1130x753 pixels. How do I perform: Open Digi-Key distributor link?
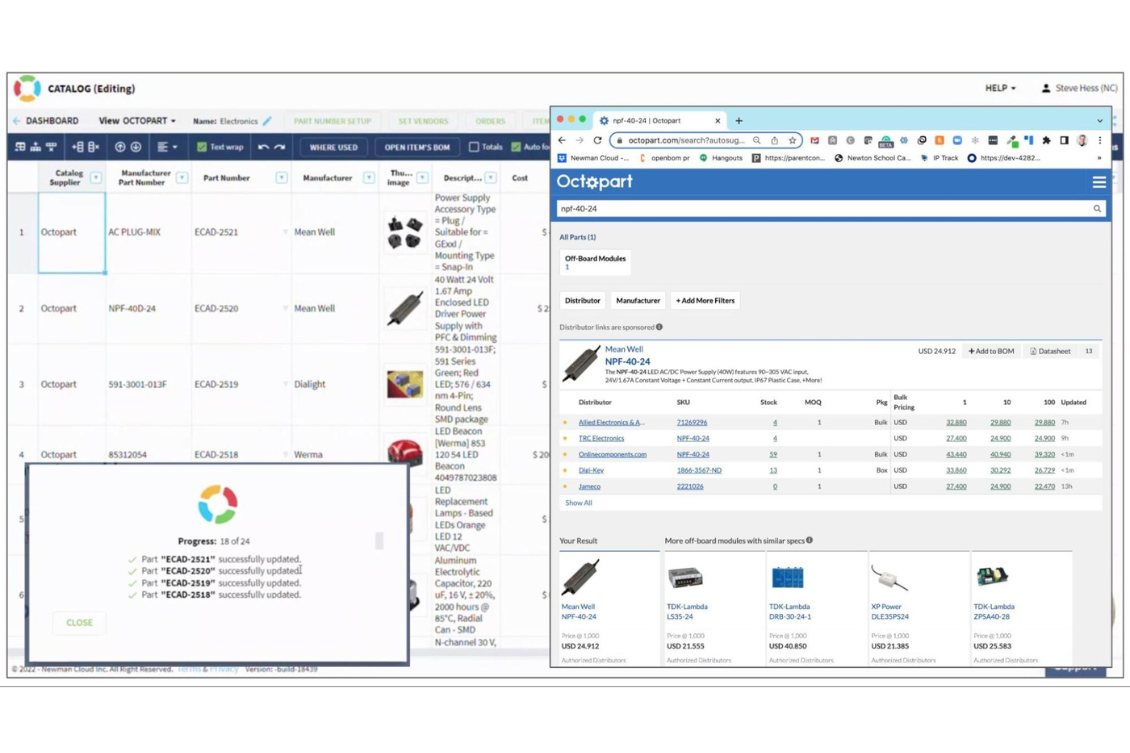(x=591, y=471)
